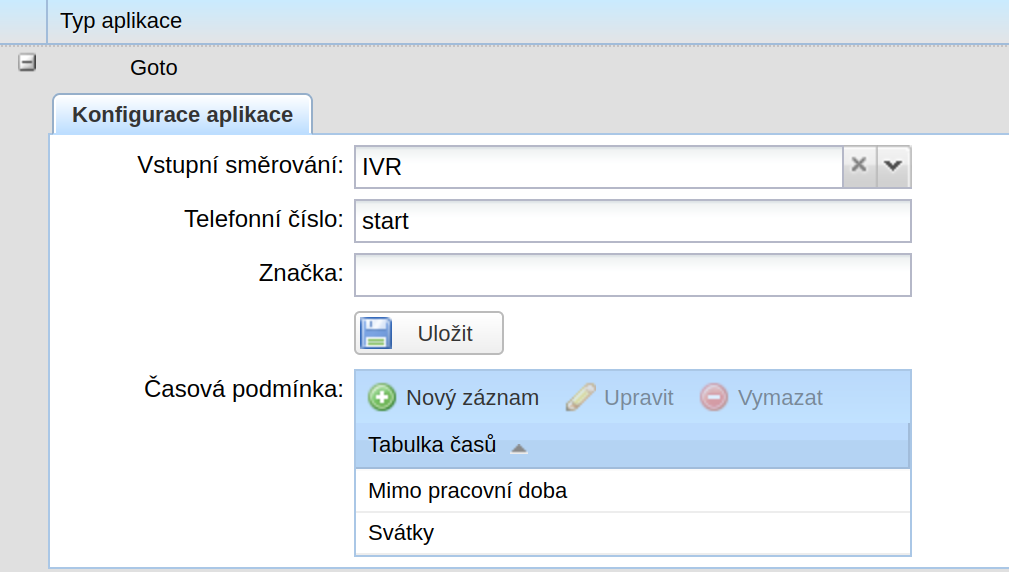
Task: Select the Svátky row
Action: tap(633, 533)
